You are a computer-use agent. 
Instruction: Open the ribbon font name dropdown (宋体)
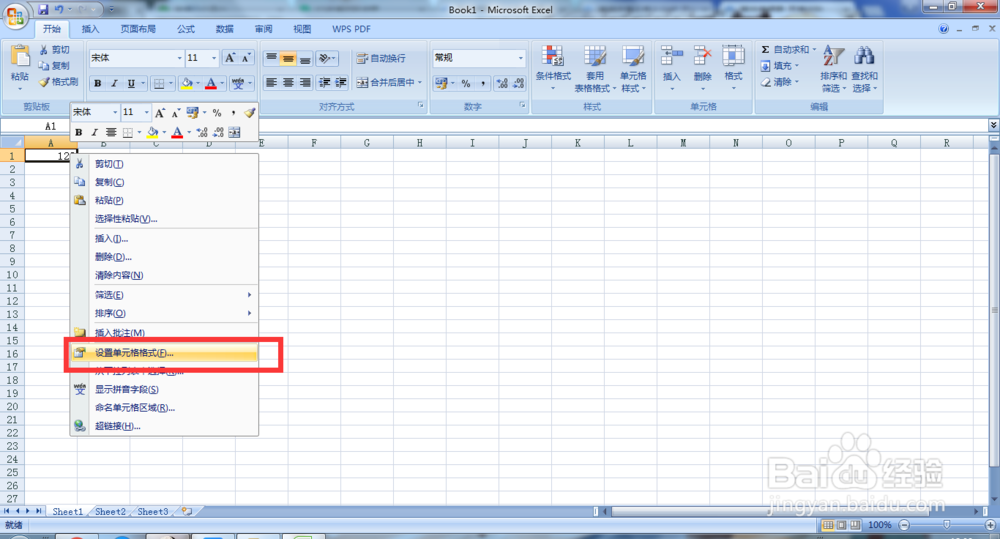pos(179,58)
